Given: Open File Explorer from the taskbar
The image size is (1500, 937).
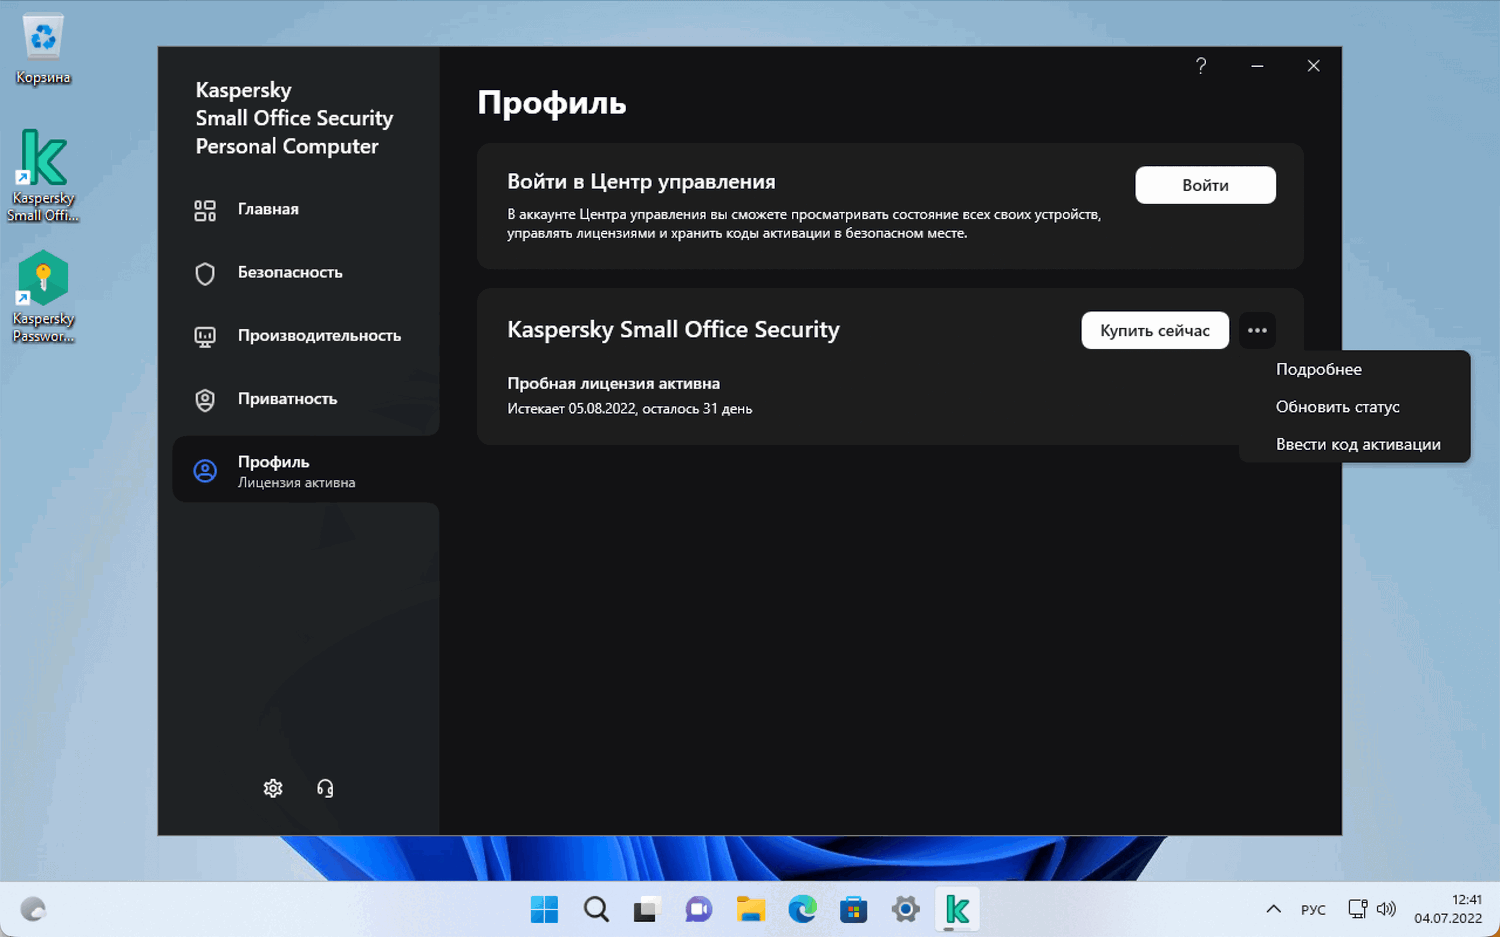Looking at the screenshot, I should 751,909.
